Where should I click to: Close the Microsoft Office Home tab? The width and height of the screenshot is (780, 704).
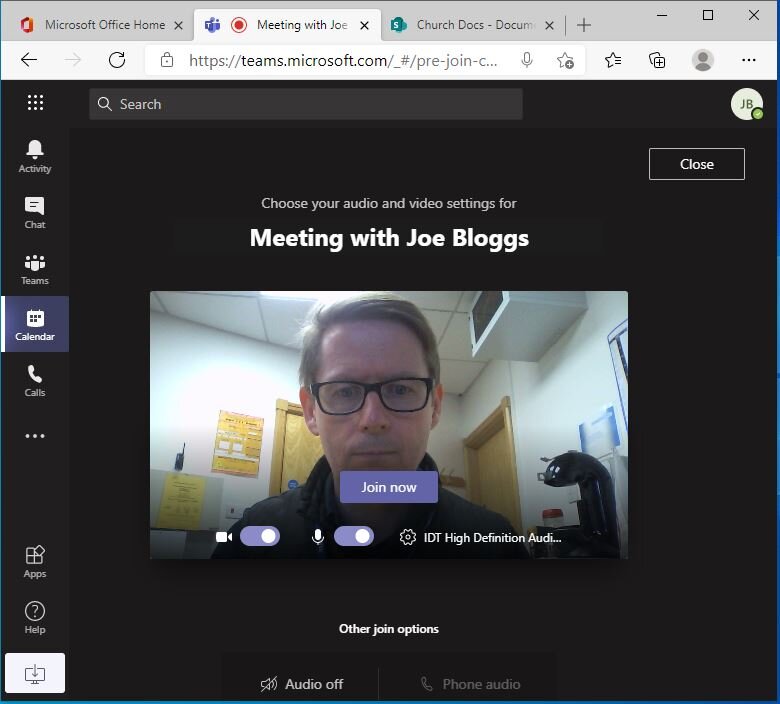coord(178,25)
